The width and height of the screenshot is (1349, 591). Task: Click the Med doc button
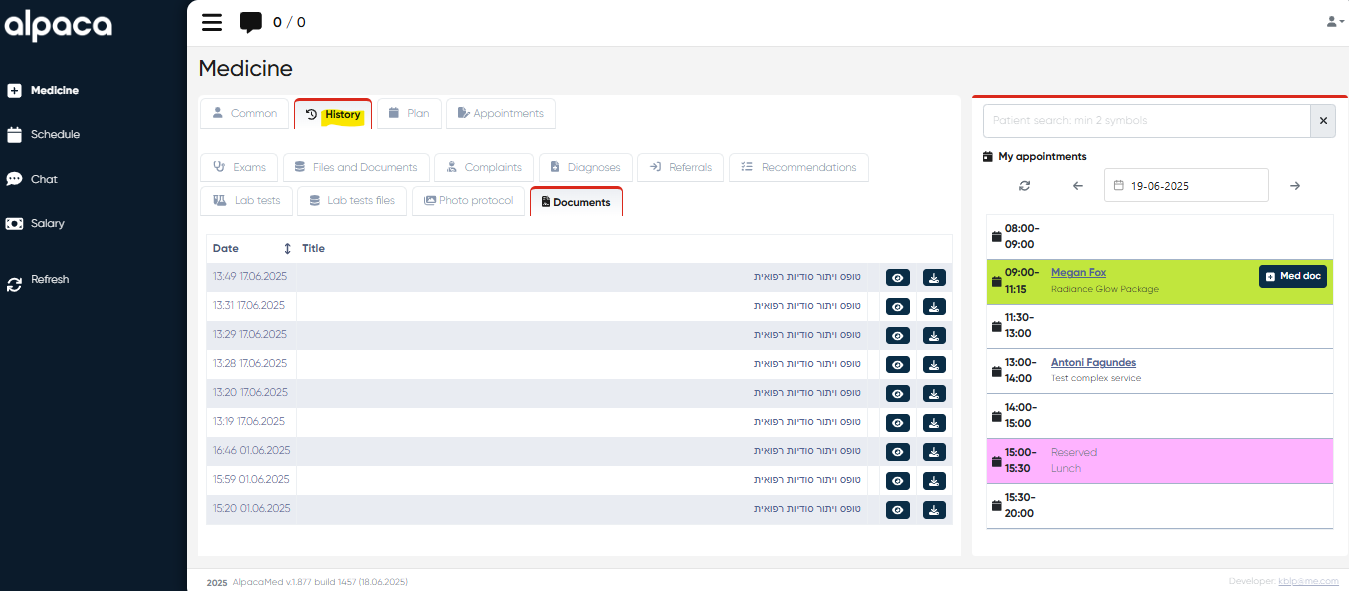pyautogui.click(x=1292, y=277)
